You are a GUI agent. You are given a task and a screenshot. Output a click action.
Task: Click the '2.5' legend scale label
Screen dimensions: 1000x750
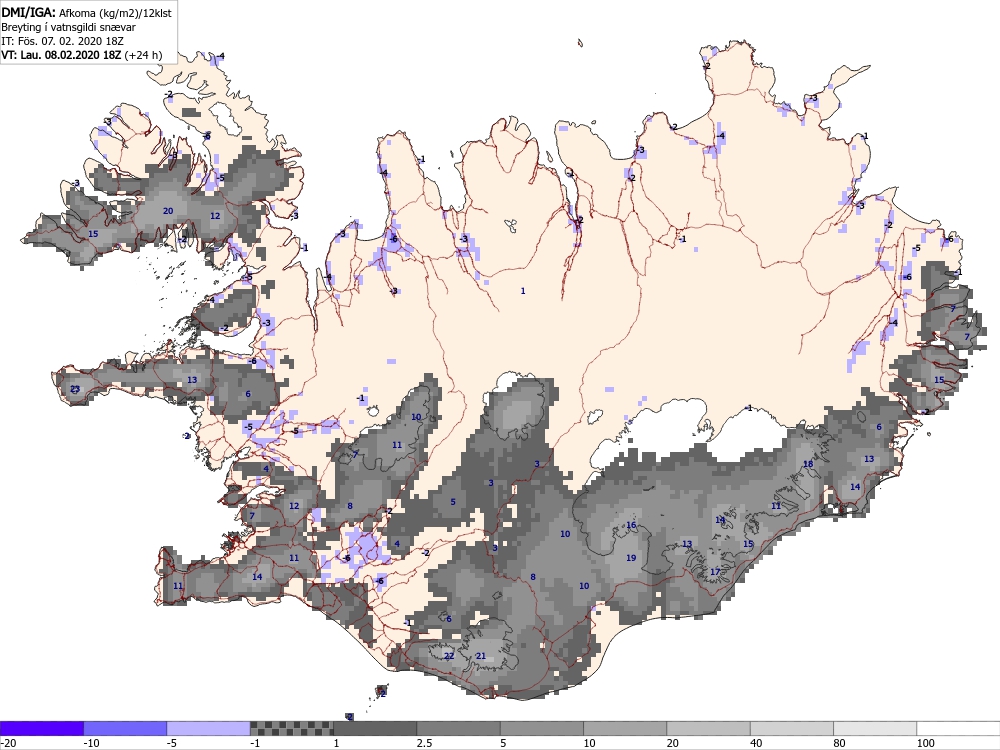point(424,743)
